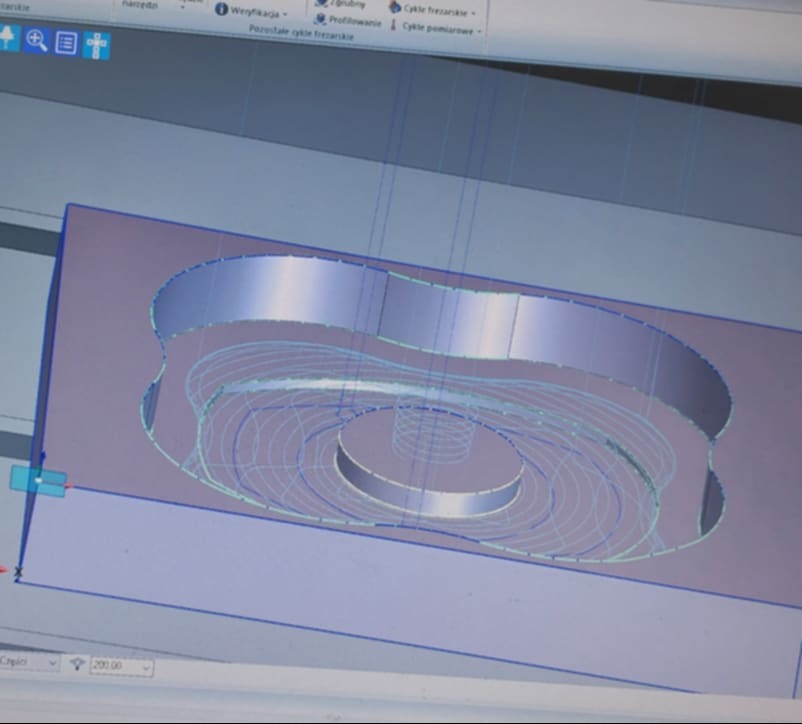Open the Cykle pomiarowe measurement cycles
Screen dimensions: 802x724
click(x=440, y=28)
